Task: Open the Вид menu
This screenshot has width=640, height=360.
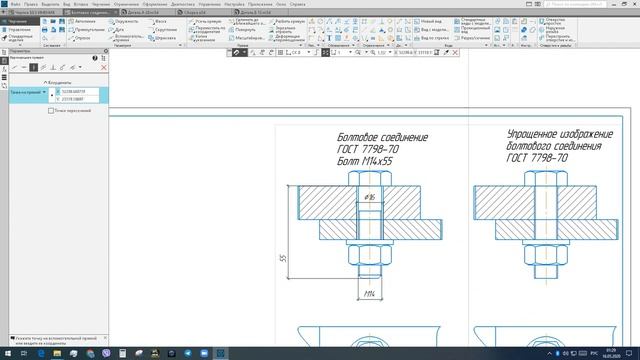Action: (67, 4)
